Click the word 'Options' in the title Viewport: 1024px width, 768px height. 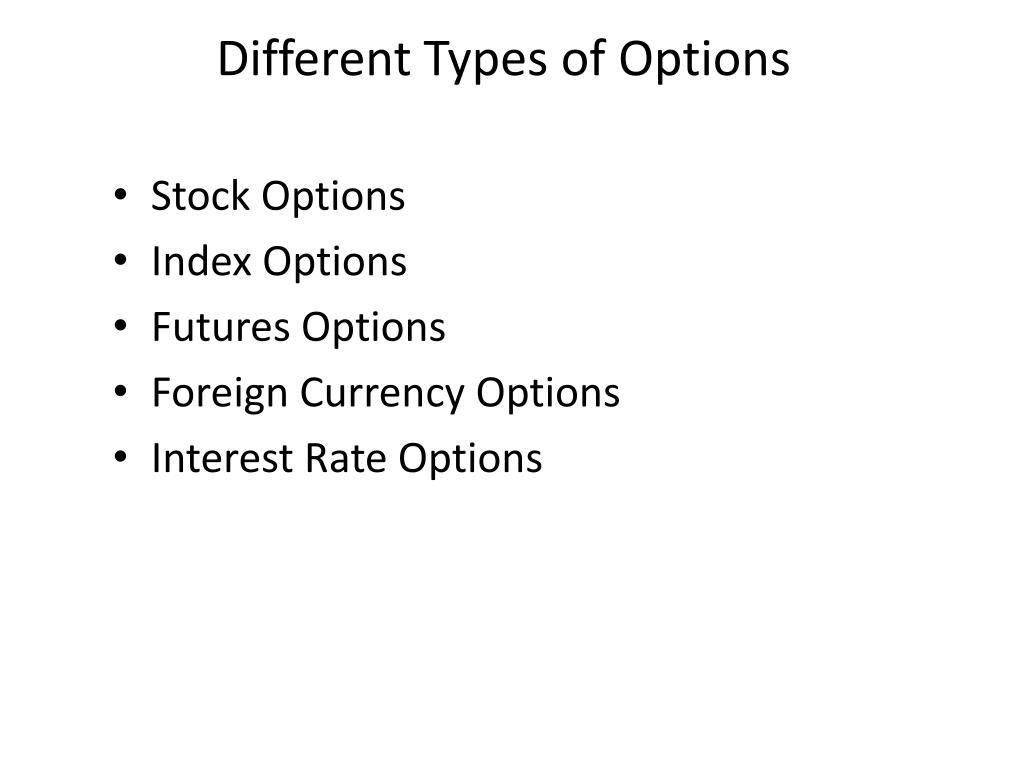[x=704, y=61]
